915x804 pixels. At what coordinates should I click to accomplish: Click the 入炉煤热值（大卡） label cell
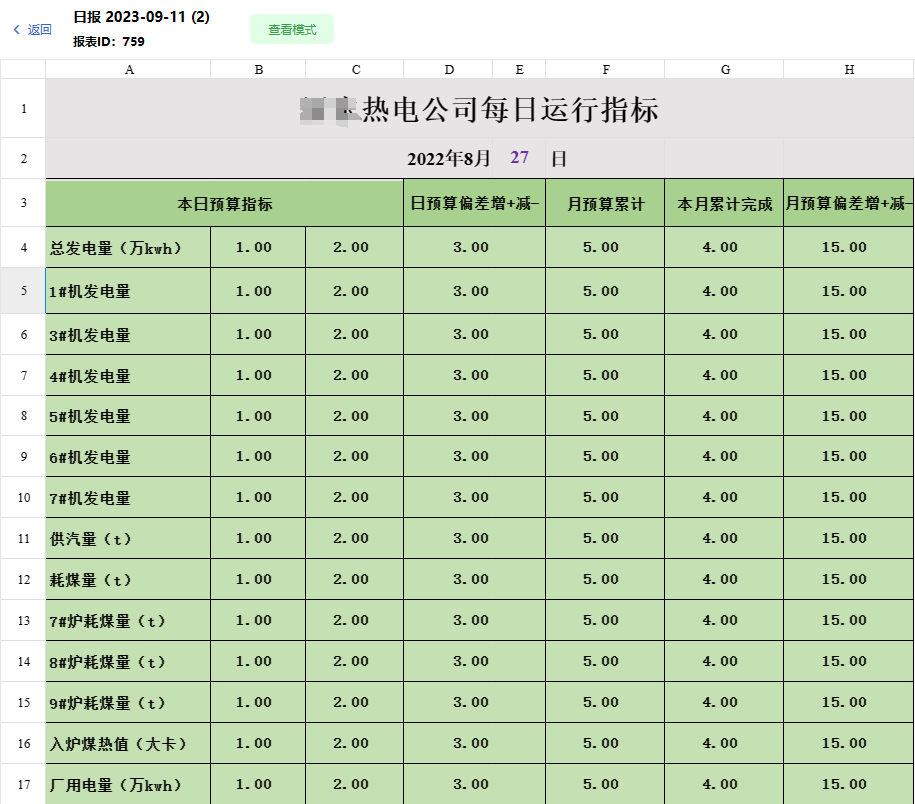(x=127, y=743)
